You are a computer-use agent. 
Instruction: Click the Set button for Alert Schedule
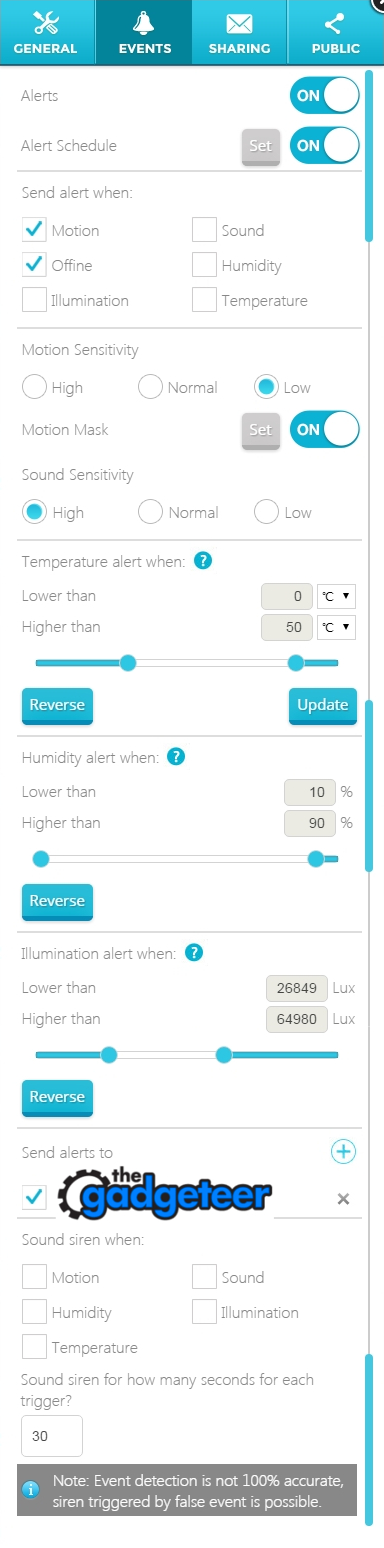(260, 147)
